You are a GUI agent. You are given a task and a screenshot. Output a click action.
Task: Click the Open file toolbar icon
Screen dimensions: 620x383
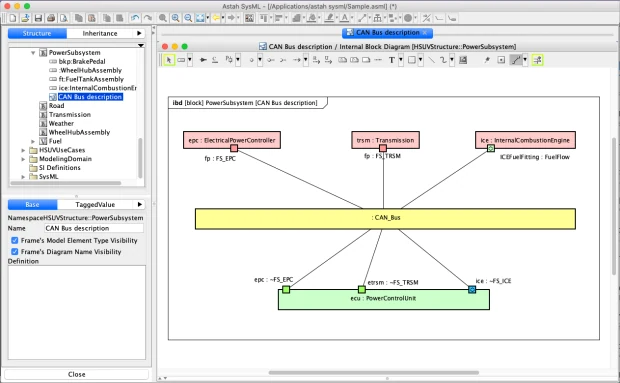(25, 18)
